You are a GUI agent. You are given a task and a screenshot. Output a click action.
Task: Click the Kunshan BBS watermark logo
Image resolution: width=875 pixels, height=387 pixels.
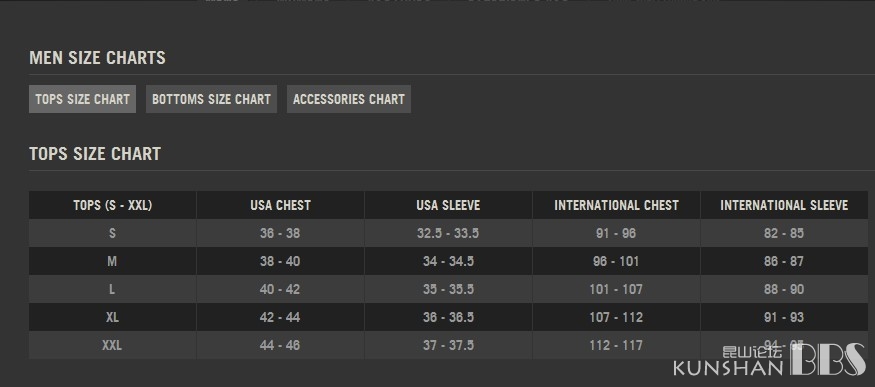coord(770,360)
